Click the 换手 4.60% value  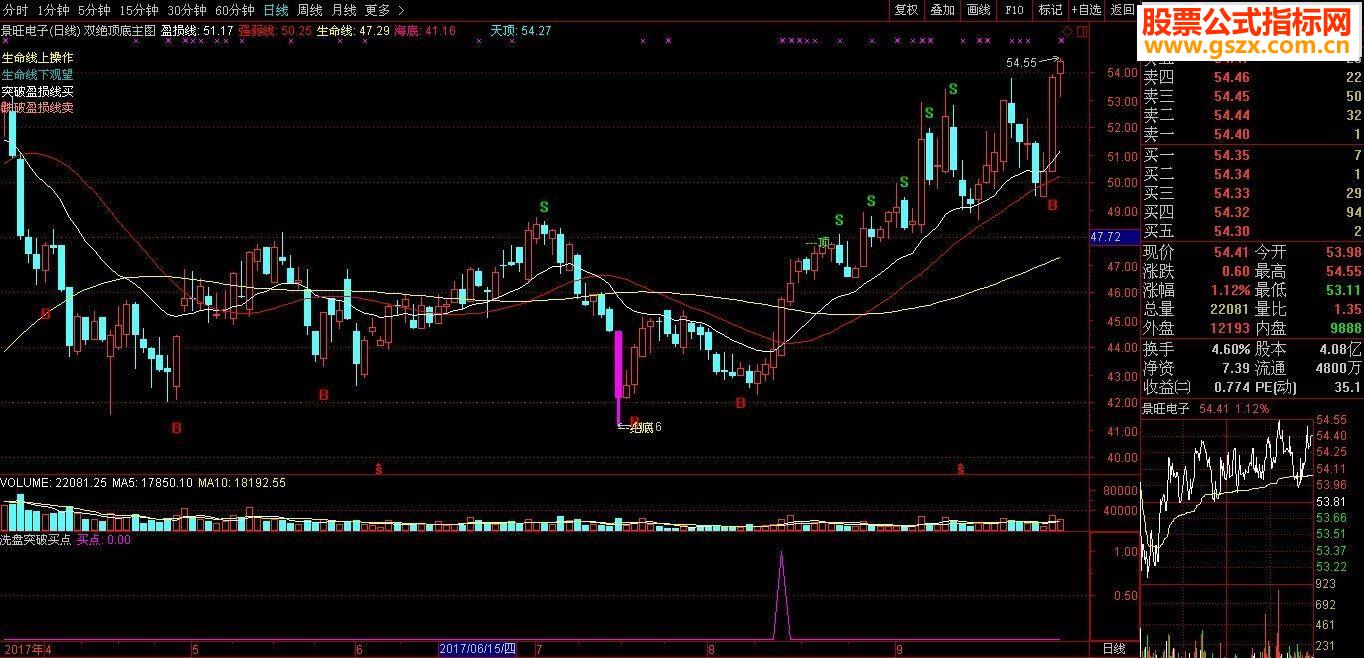click(x=1196, y=349)
